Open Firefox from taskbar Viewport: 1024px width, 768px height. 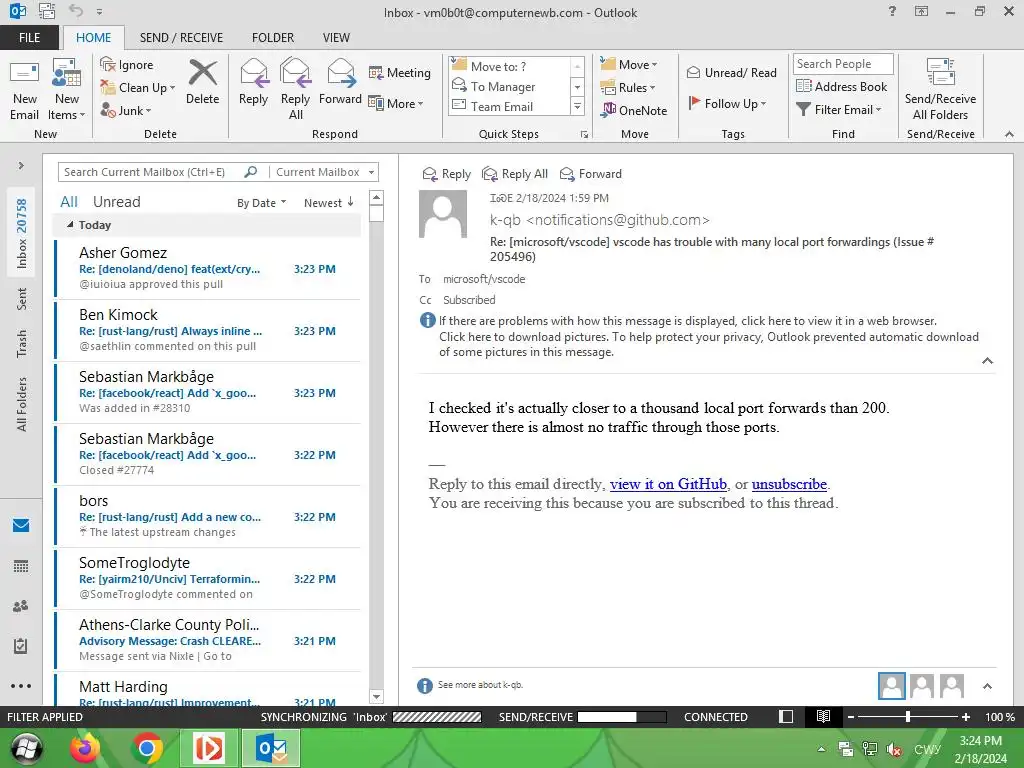tap(86, 748)
